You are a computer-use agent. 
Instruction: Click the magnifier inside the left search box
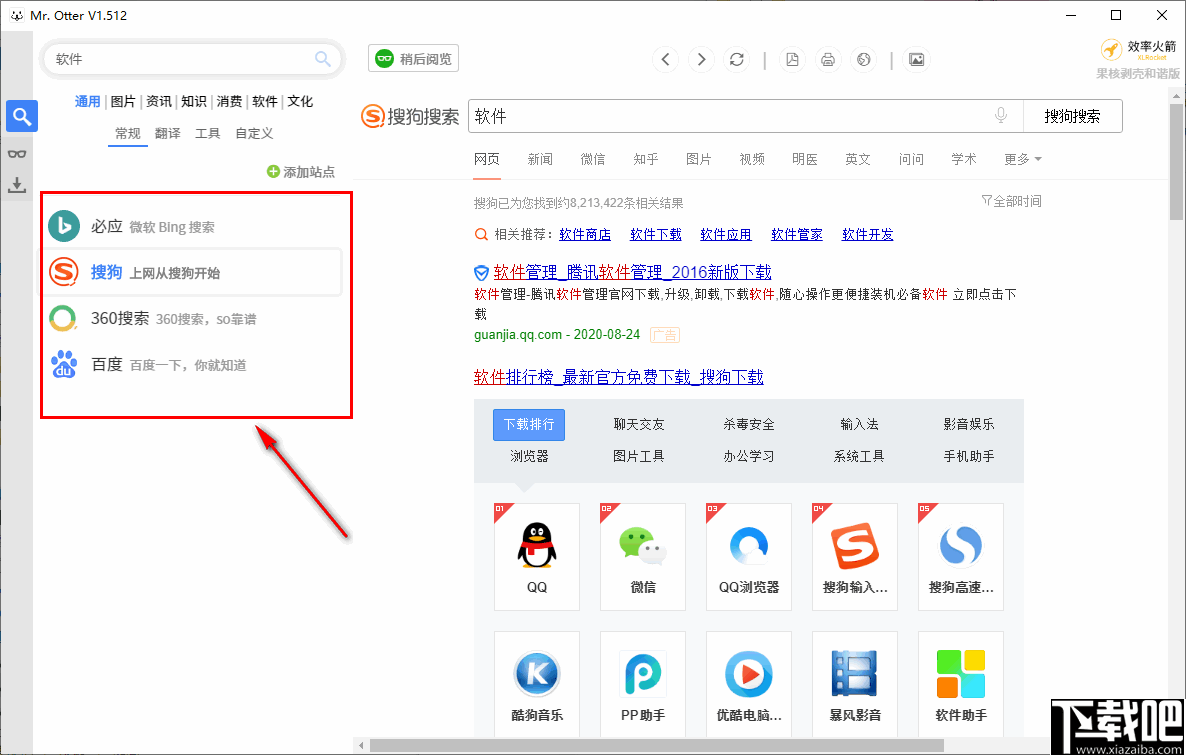coord(323,59)
